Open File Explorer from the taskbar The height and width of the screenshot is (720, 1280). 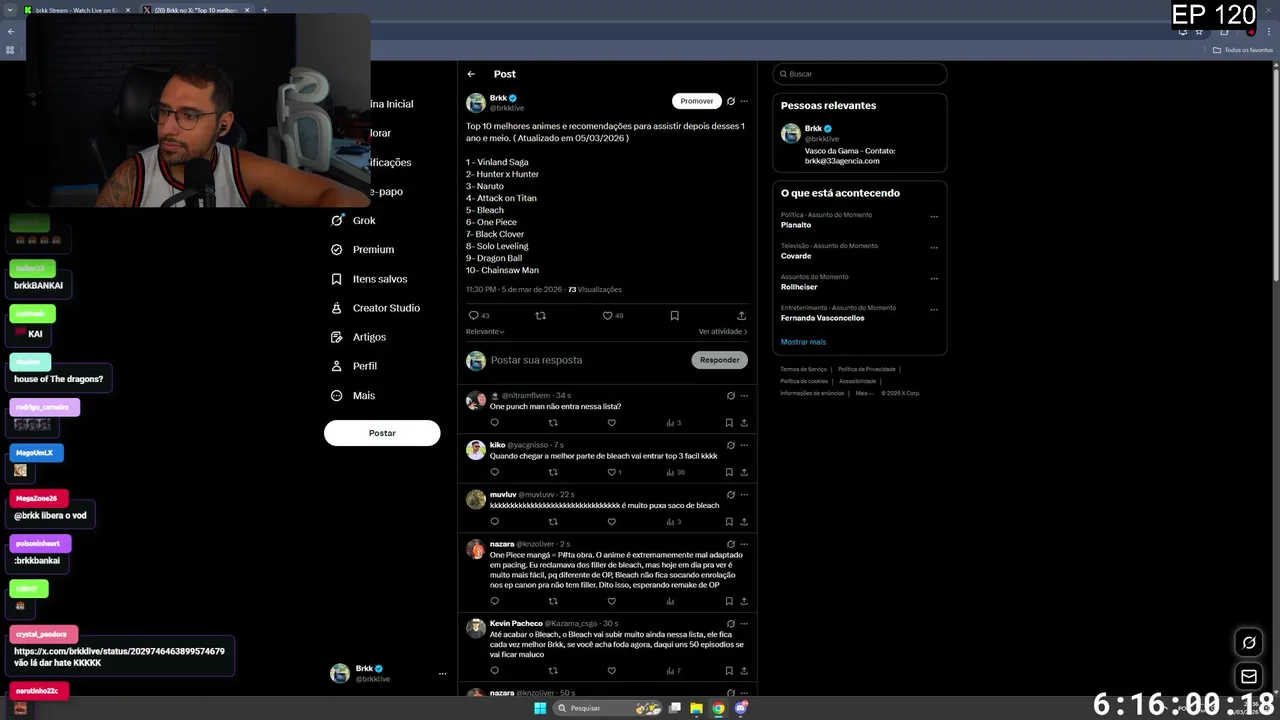pyautogui.click(x=696, y=708)
